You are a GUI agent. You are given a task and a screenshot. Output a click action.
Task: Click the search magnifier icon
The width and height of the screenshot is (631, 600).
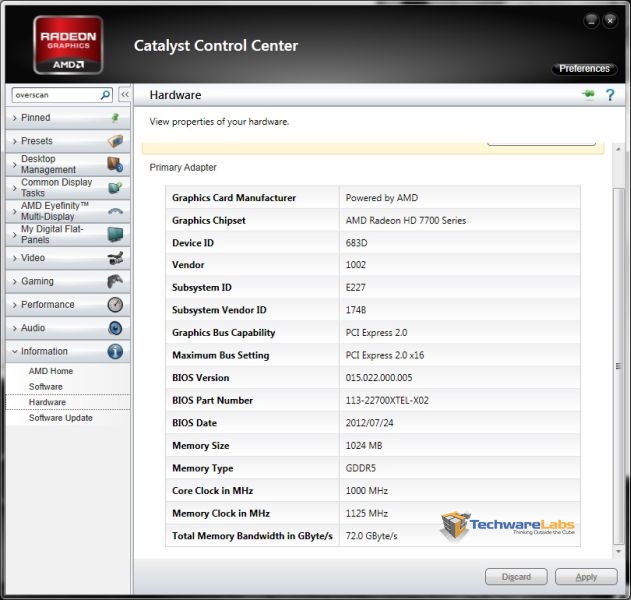click(105, 95)
